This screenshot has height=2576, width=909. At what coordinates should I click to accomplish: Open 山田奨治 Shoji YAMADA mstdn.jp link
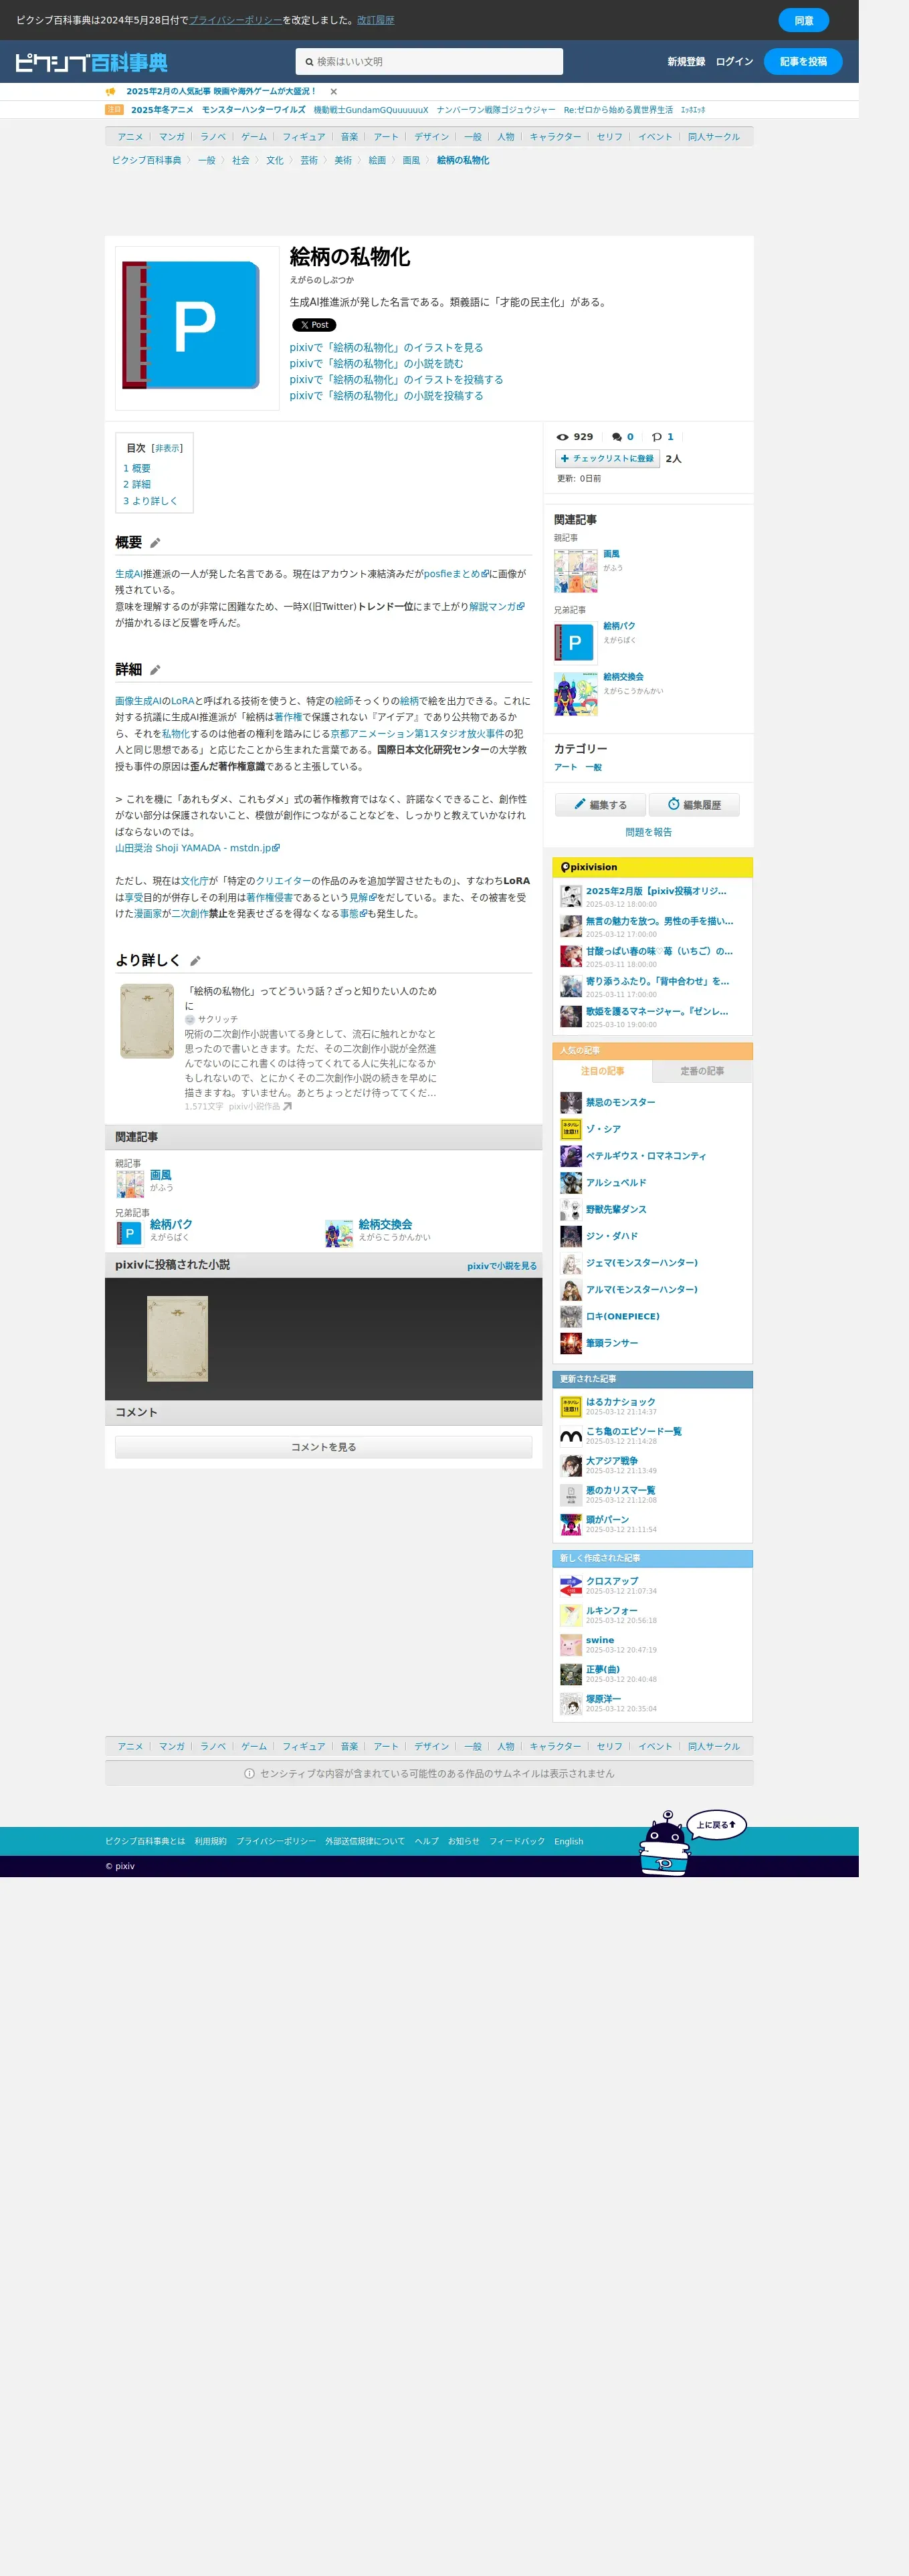pyautogui.click(x=197, y=848)
